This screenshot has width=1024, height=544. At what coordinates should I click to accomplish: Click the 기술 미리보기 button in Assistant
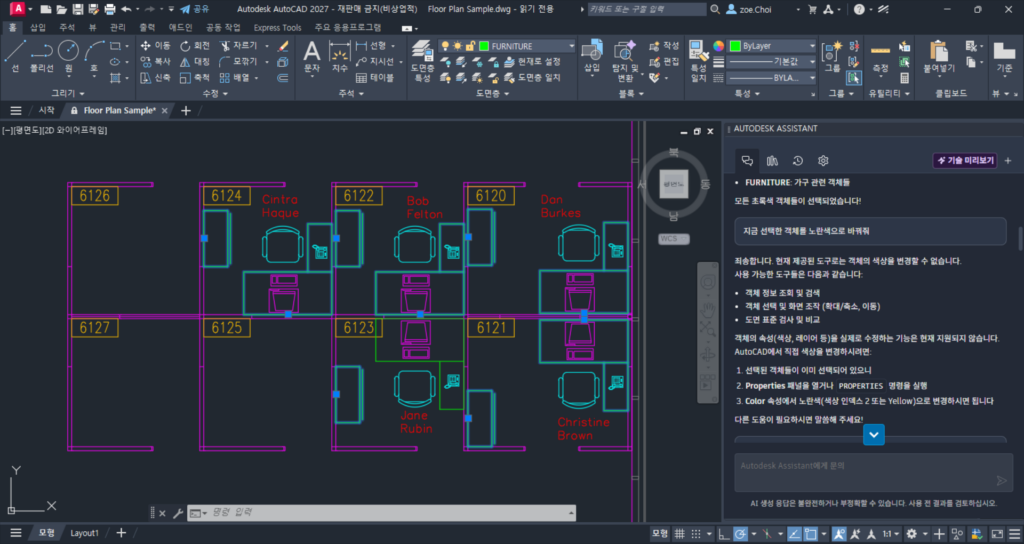[965, 161]
